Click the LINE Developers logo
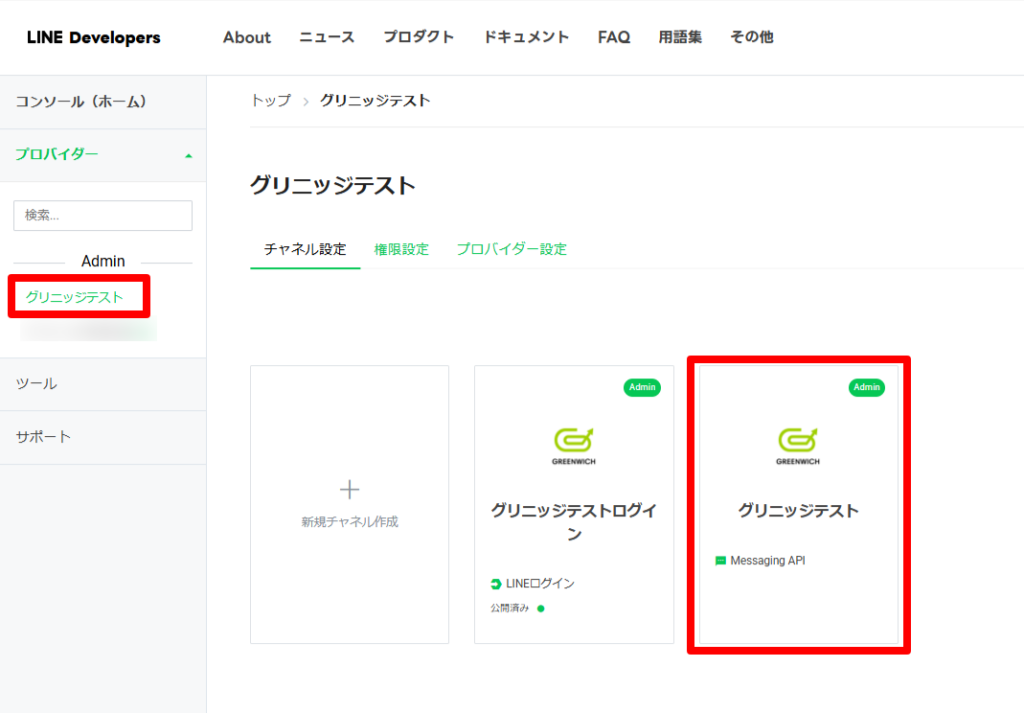 tap(93, 37)
